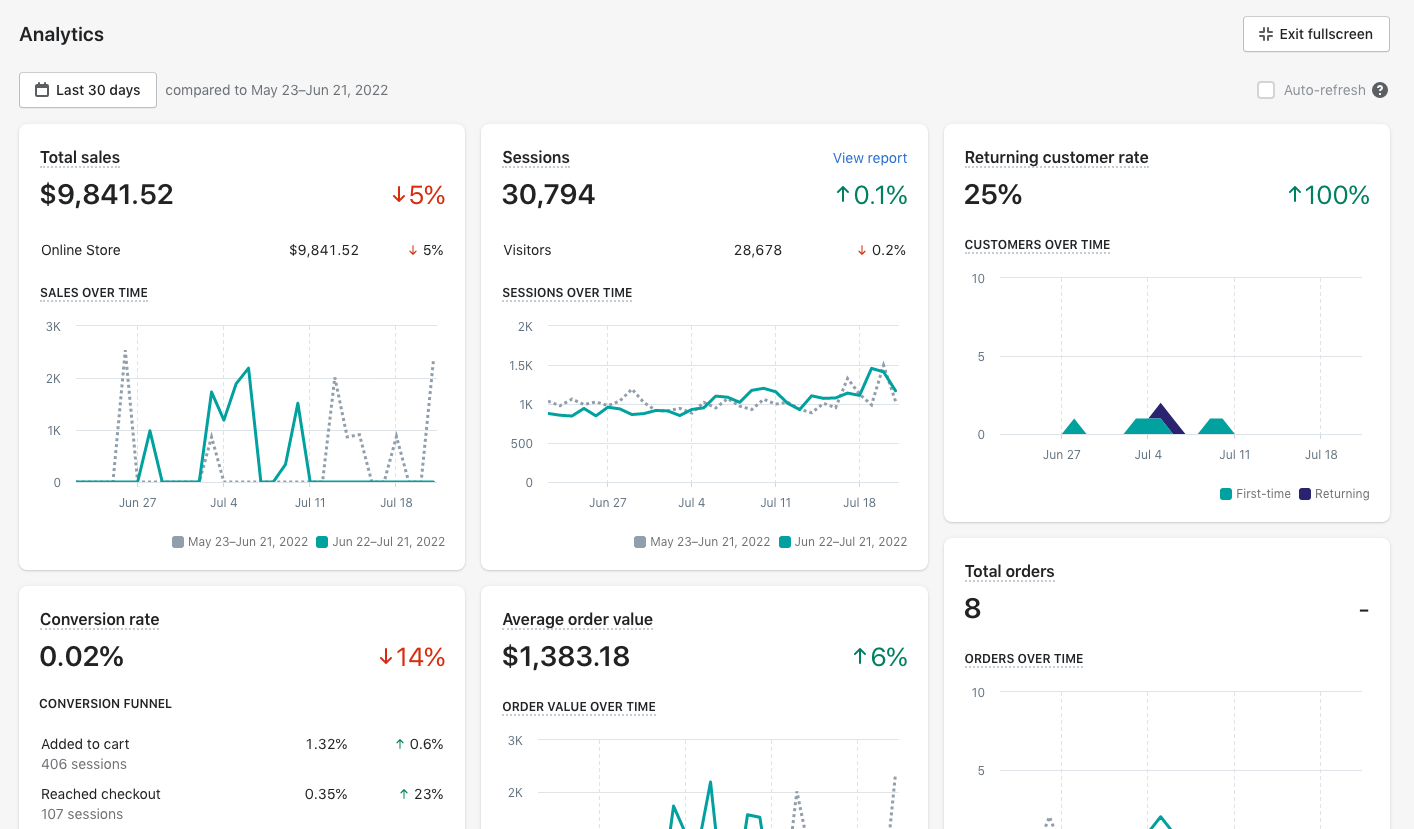1414x829 pixels.
Task: Click the Total sales card title
Action: click(80, 157)
